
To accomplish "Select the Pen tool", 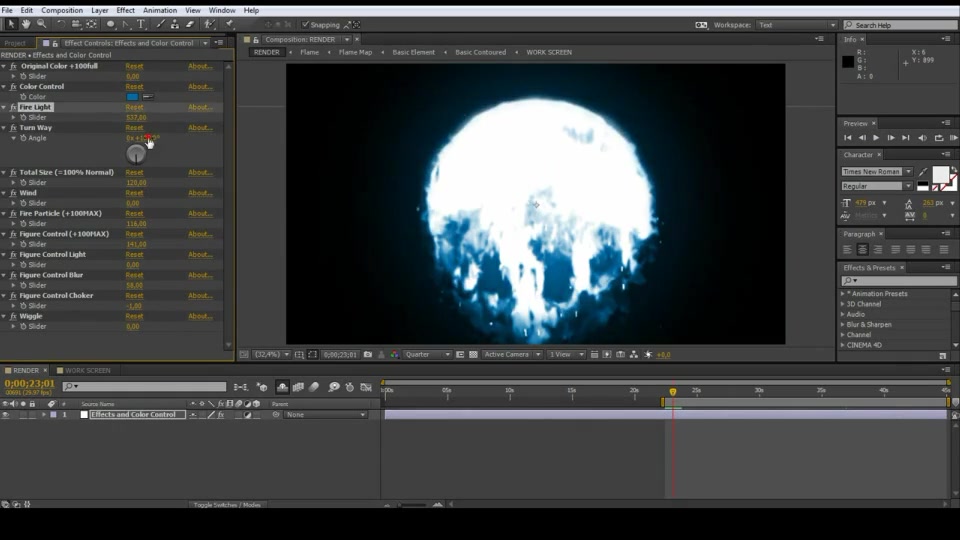I will (126, 24).
